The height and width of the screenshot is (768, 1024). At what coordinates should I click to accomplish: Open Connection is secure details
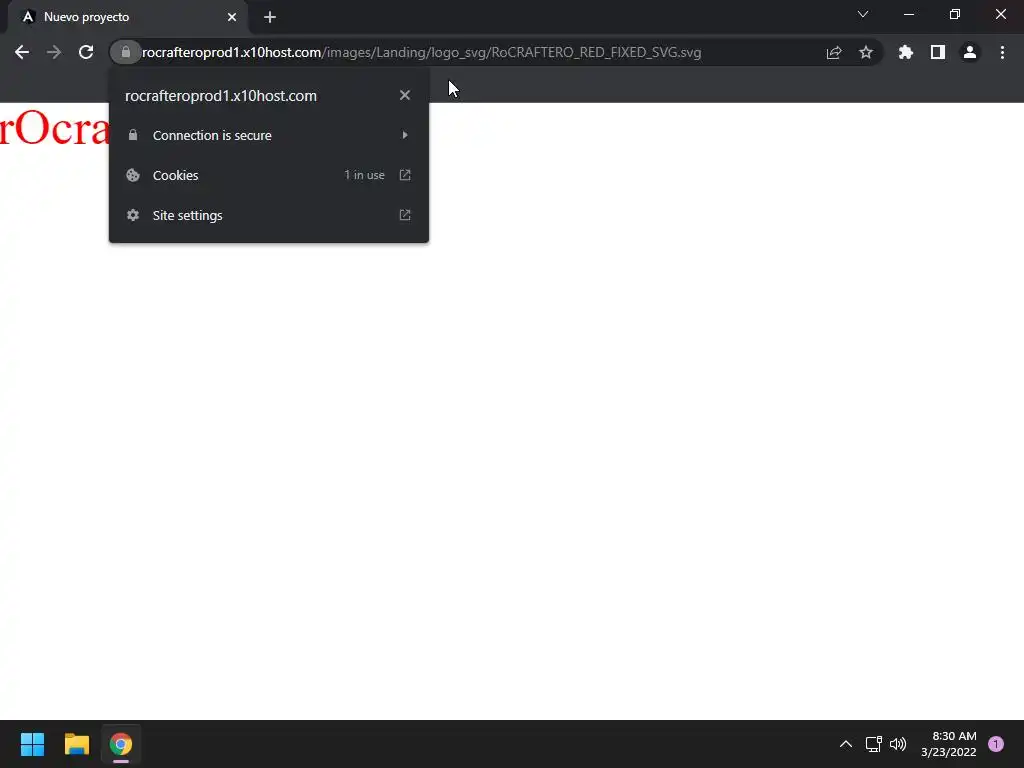click(x=268, y=135)
